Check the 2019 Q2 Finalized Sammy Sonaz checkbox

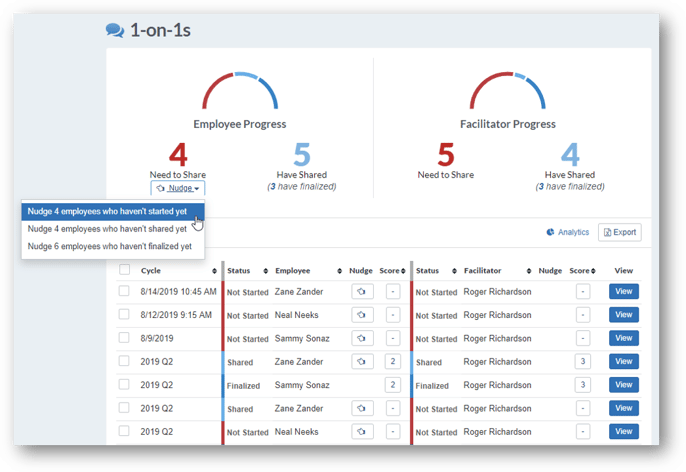[124, 384]
